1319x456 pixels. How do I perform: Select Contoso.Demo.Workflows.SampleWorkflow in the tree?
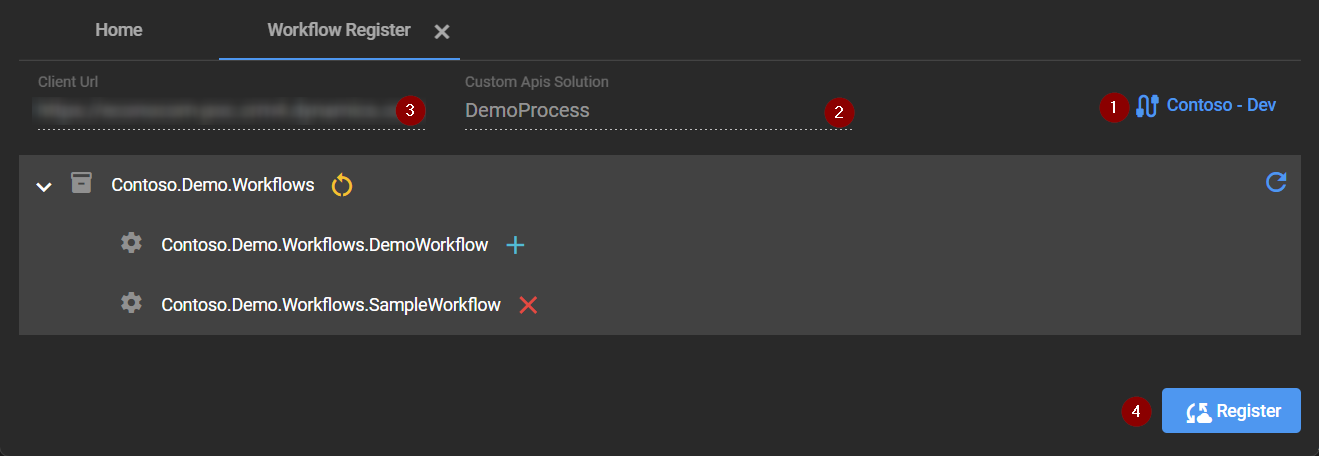click(331, 305)
